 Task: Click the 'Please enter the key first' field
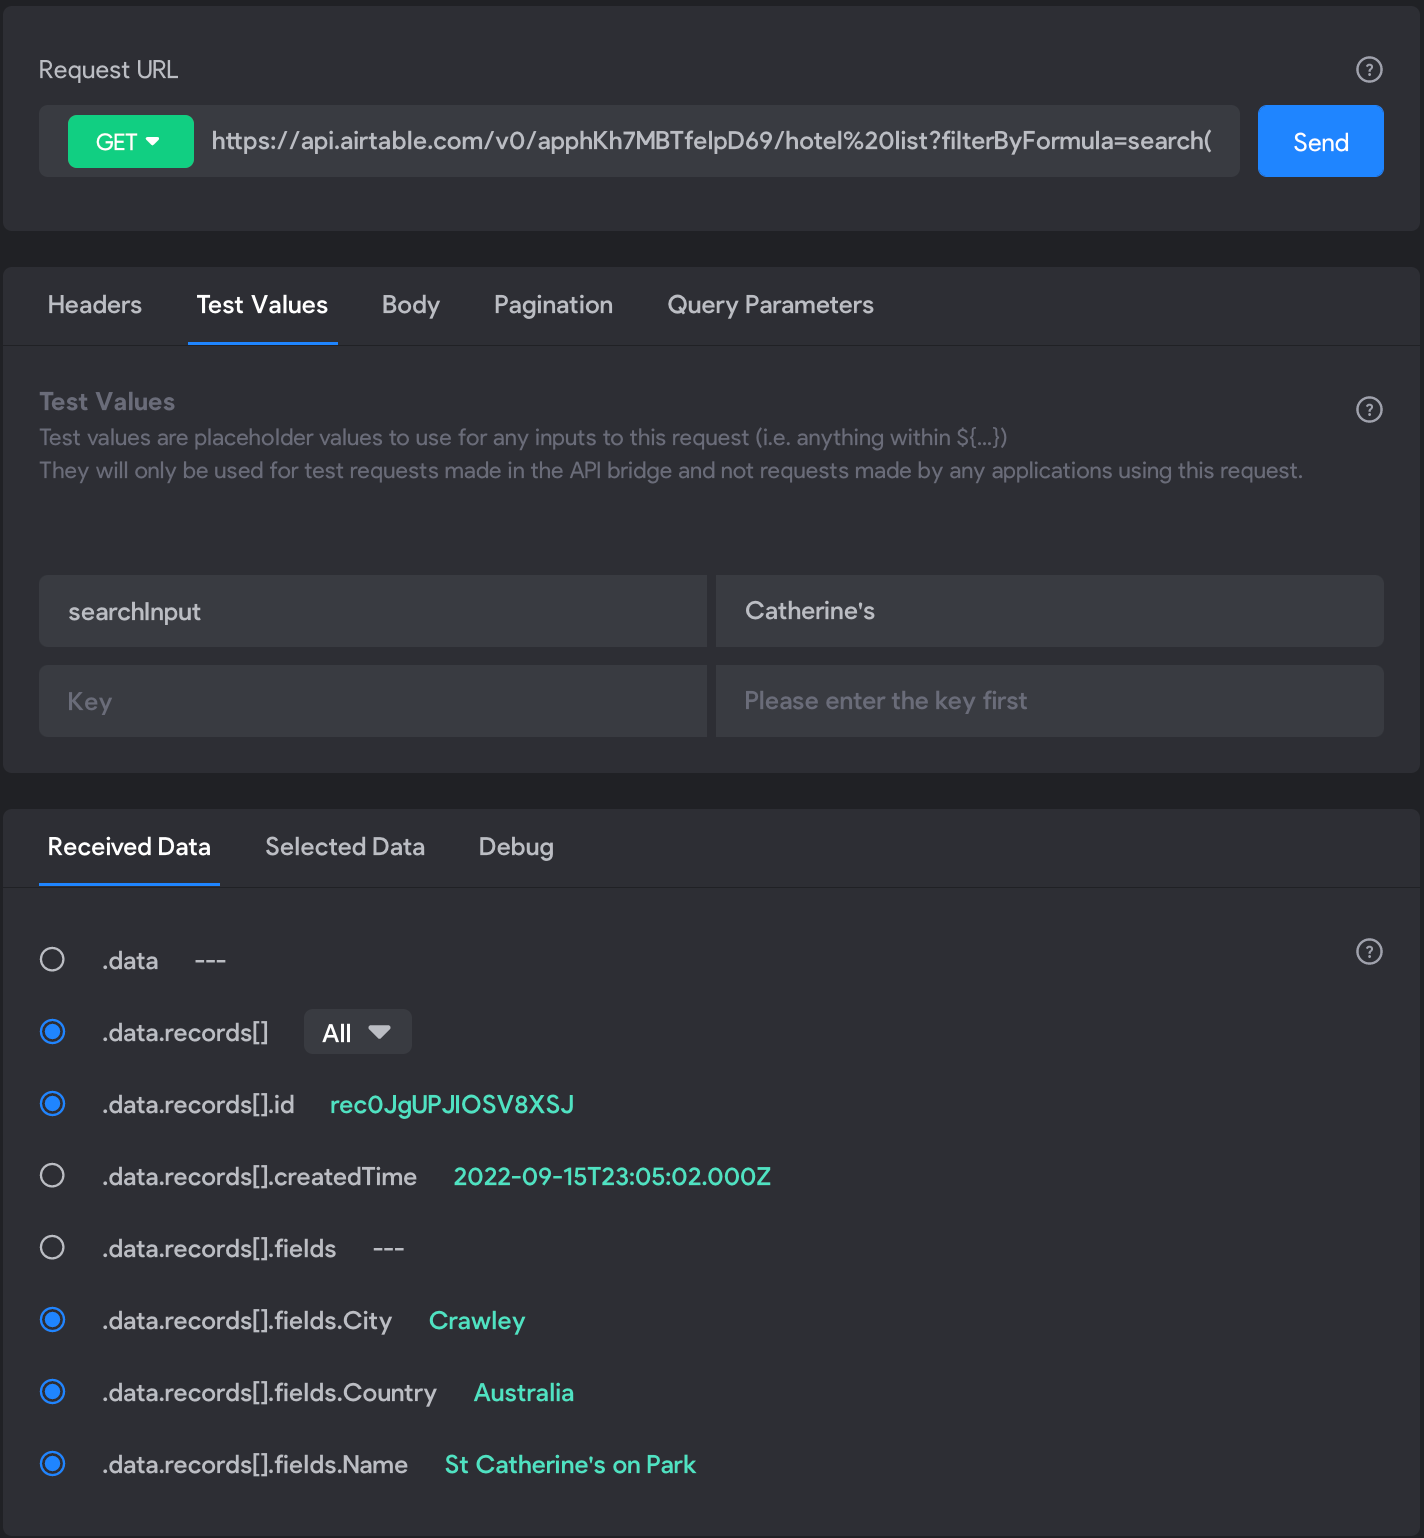pos(1050,701)
